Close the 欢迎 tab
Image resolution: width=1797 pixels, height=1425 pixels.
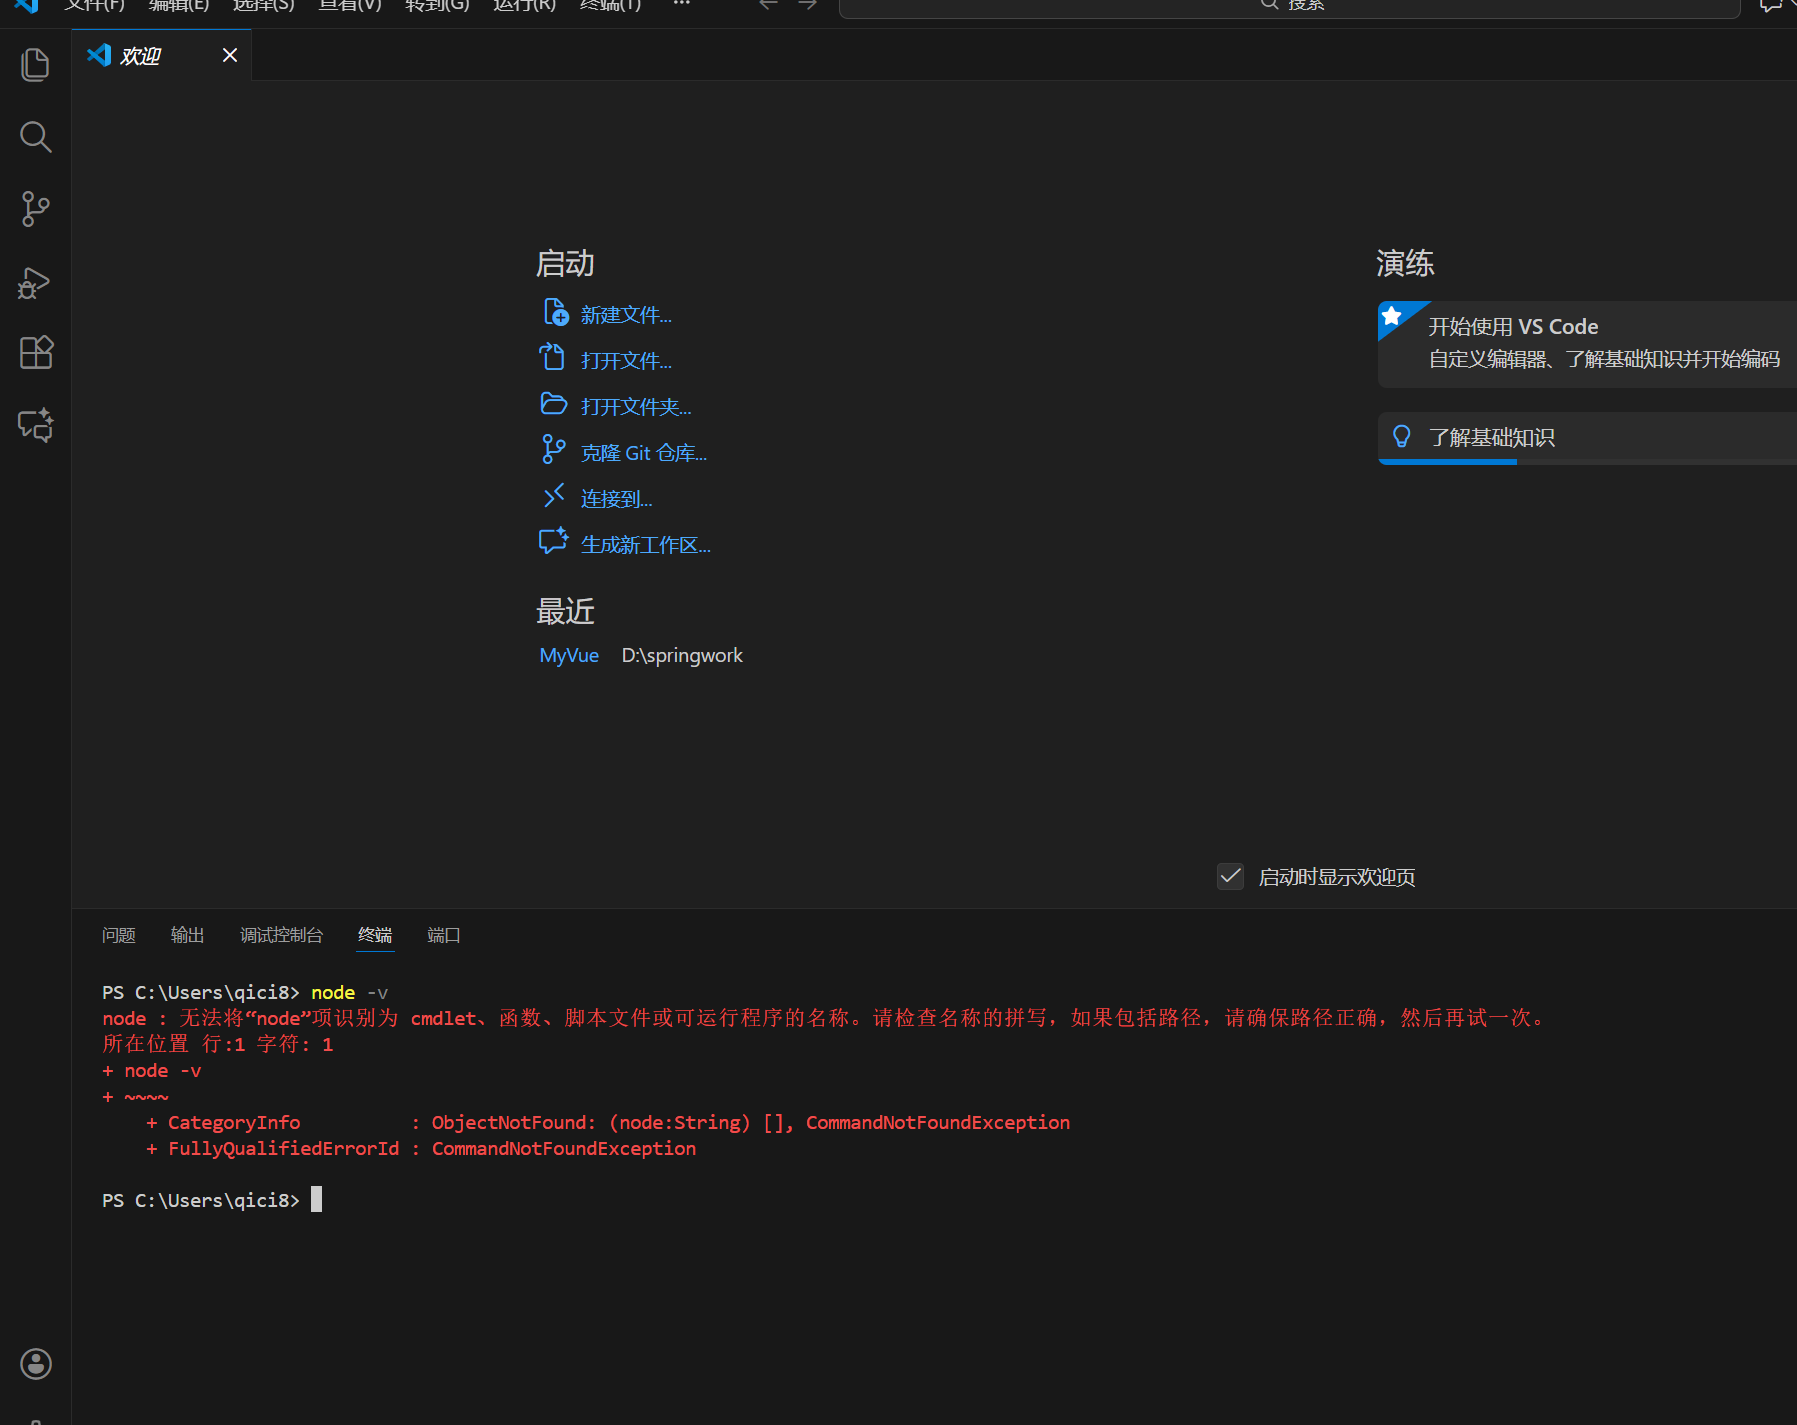(230, 55)
